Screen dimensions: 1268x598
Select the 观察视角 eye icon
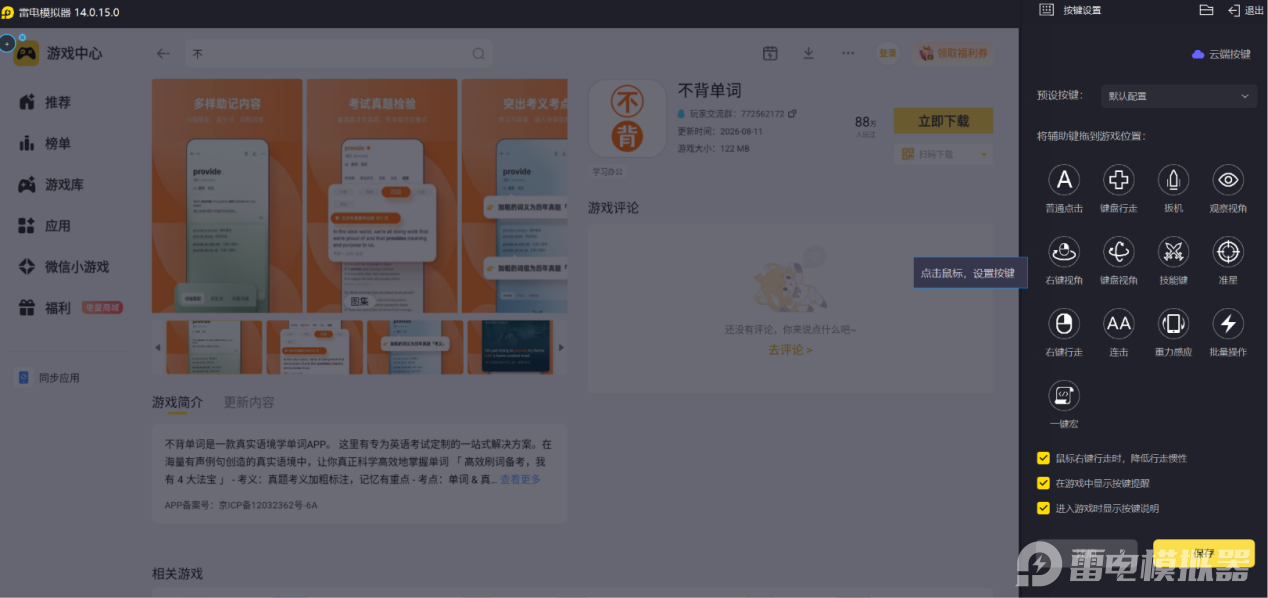[1228, 180]
